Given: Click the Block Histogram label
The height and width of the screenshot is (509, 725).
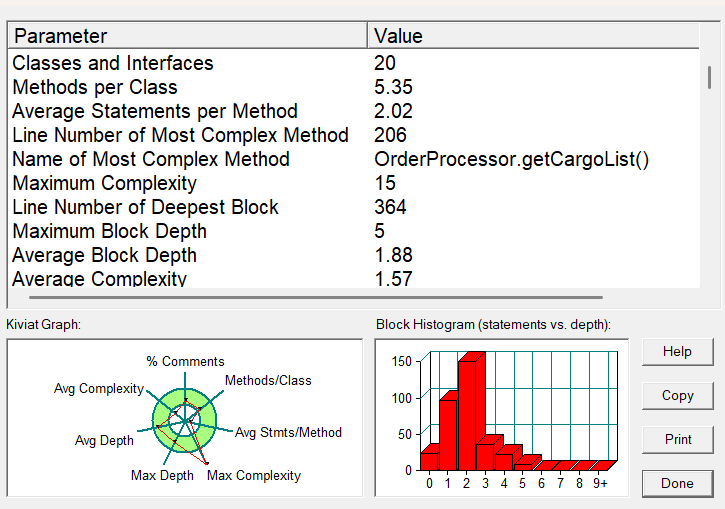Looking at the screenshot, I should 493,325.
